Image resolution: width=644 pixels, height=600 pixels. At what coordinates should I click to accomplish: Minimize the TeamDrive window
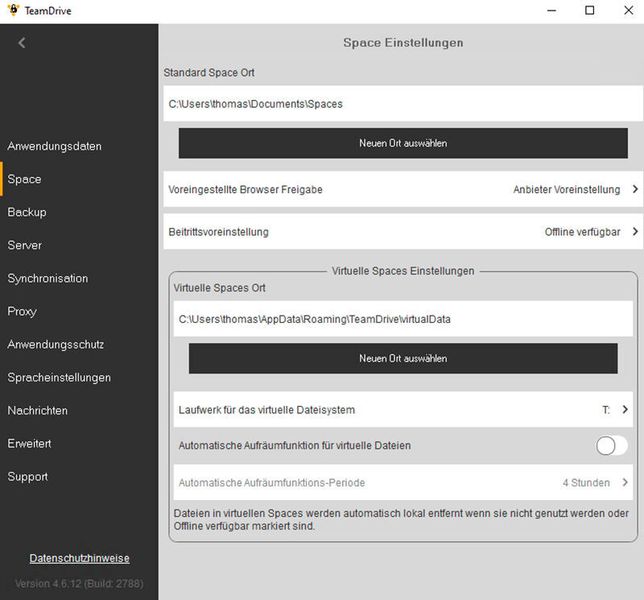[552, 11]
